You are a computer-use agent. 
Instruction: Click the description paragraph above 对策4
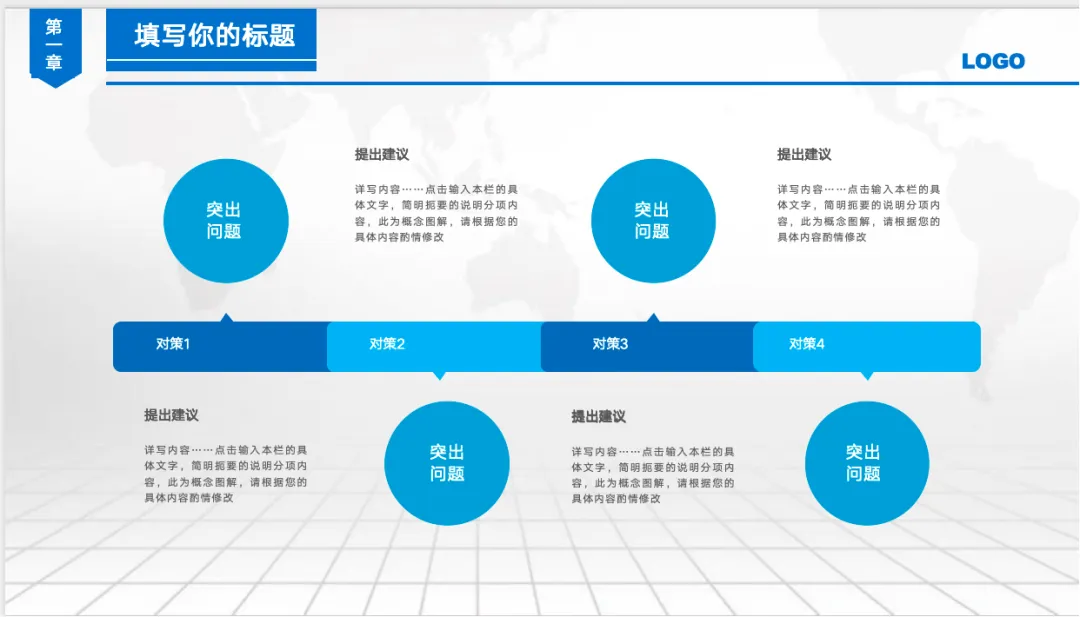coord(858,213)
